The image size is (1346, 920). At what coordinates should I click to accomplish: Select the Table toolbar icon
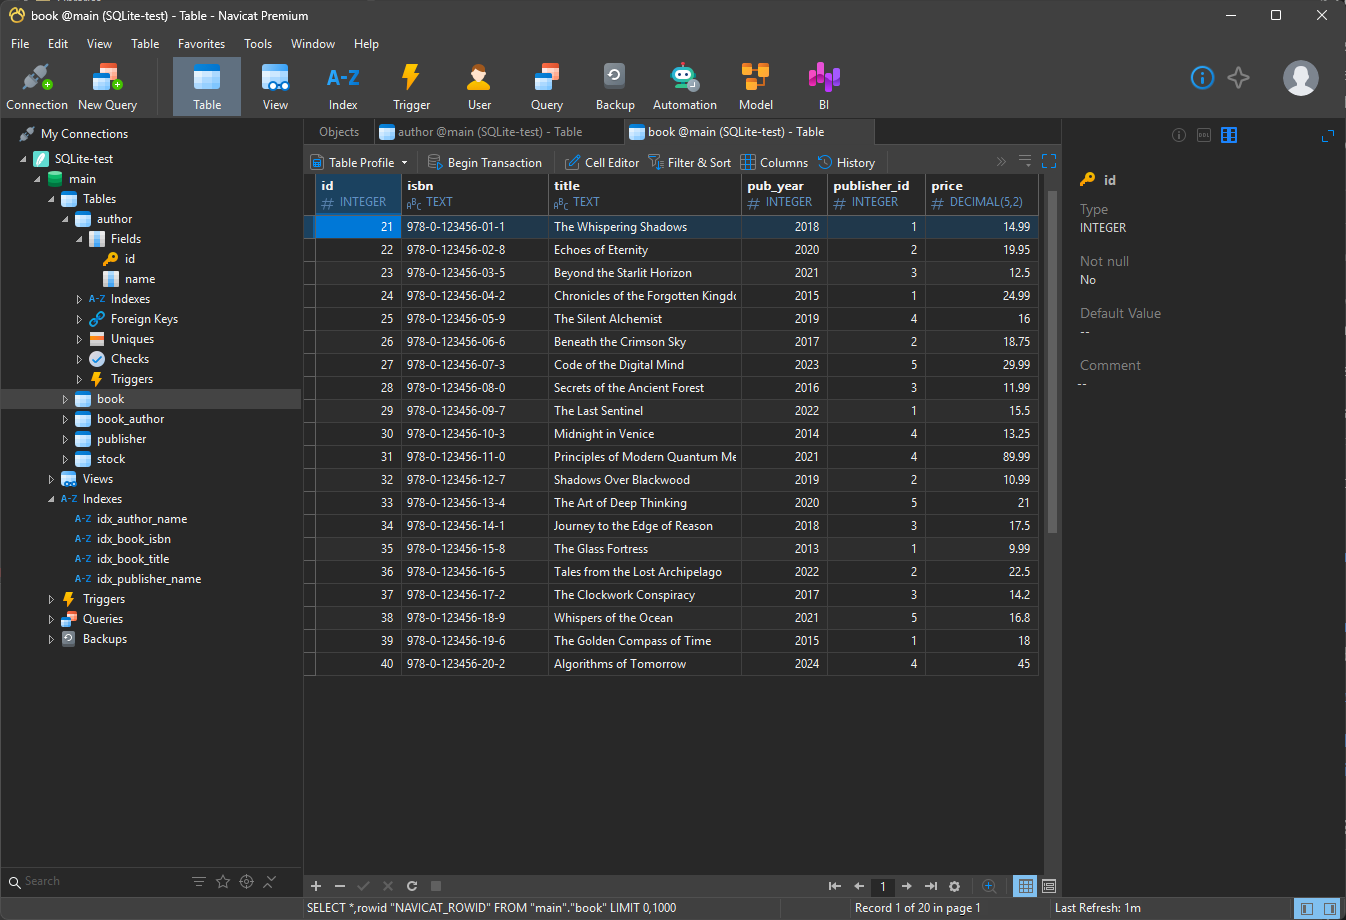pyautogui.click(x=207, y=87)
